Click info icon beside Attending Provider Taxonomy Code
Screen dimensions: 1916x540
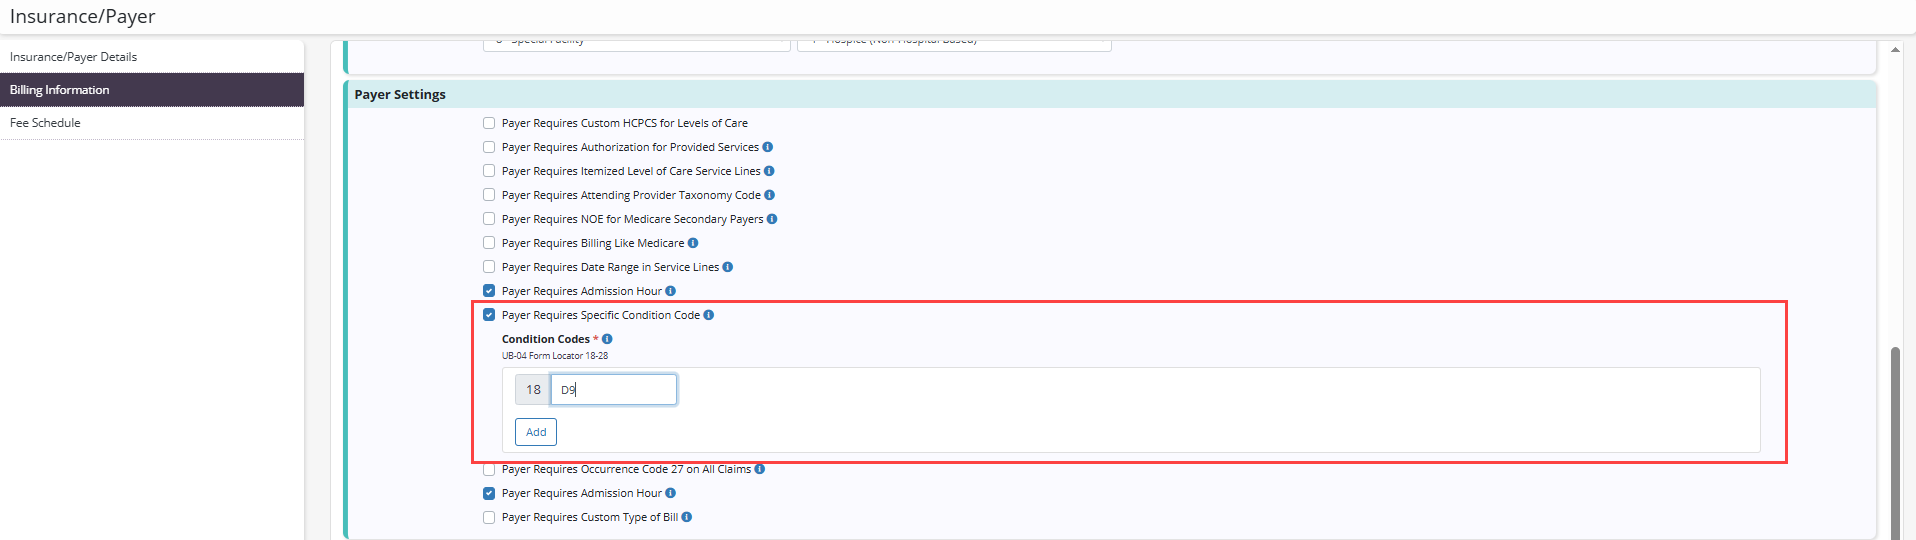(769, 195)
